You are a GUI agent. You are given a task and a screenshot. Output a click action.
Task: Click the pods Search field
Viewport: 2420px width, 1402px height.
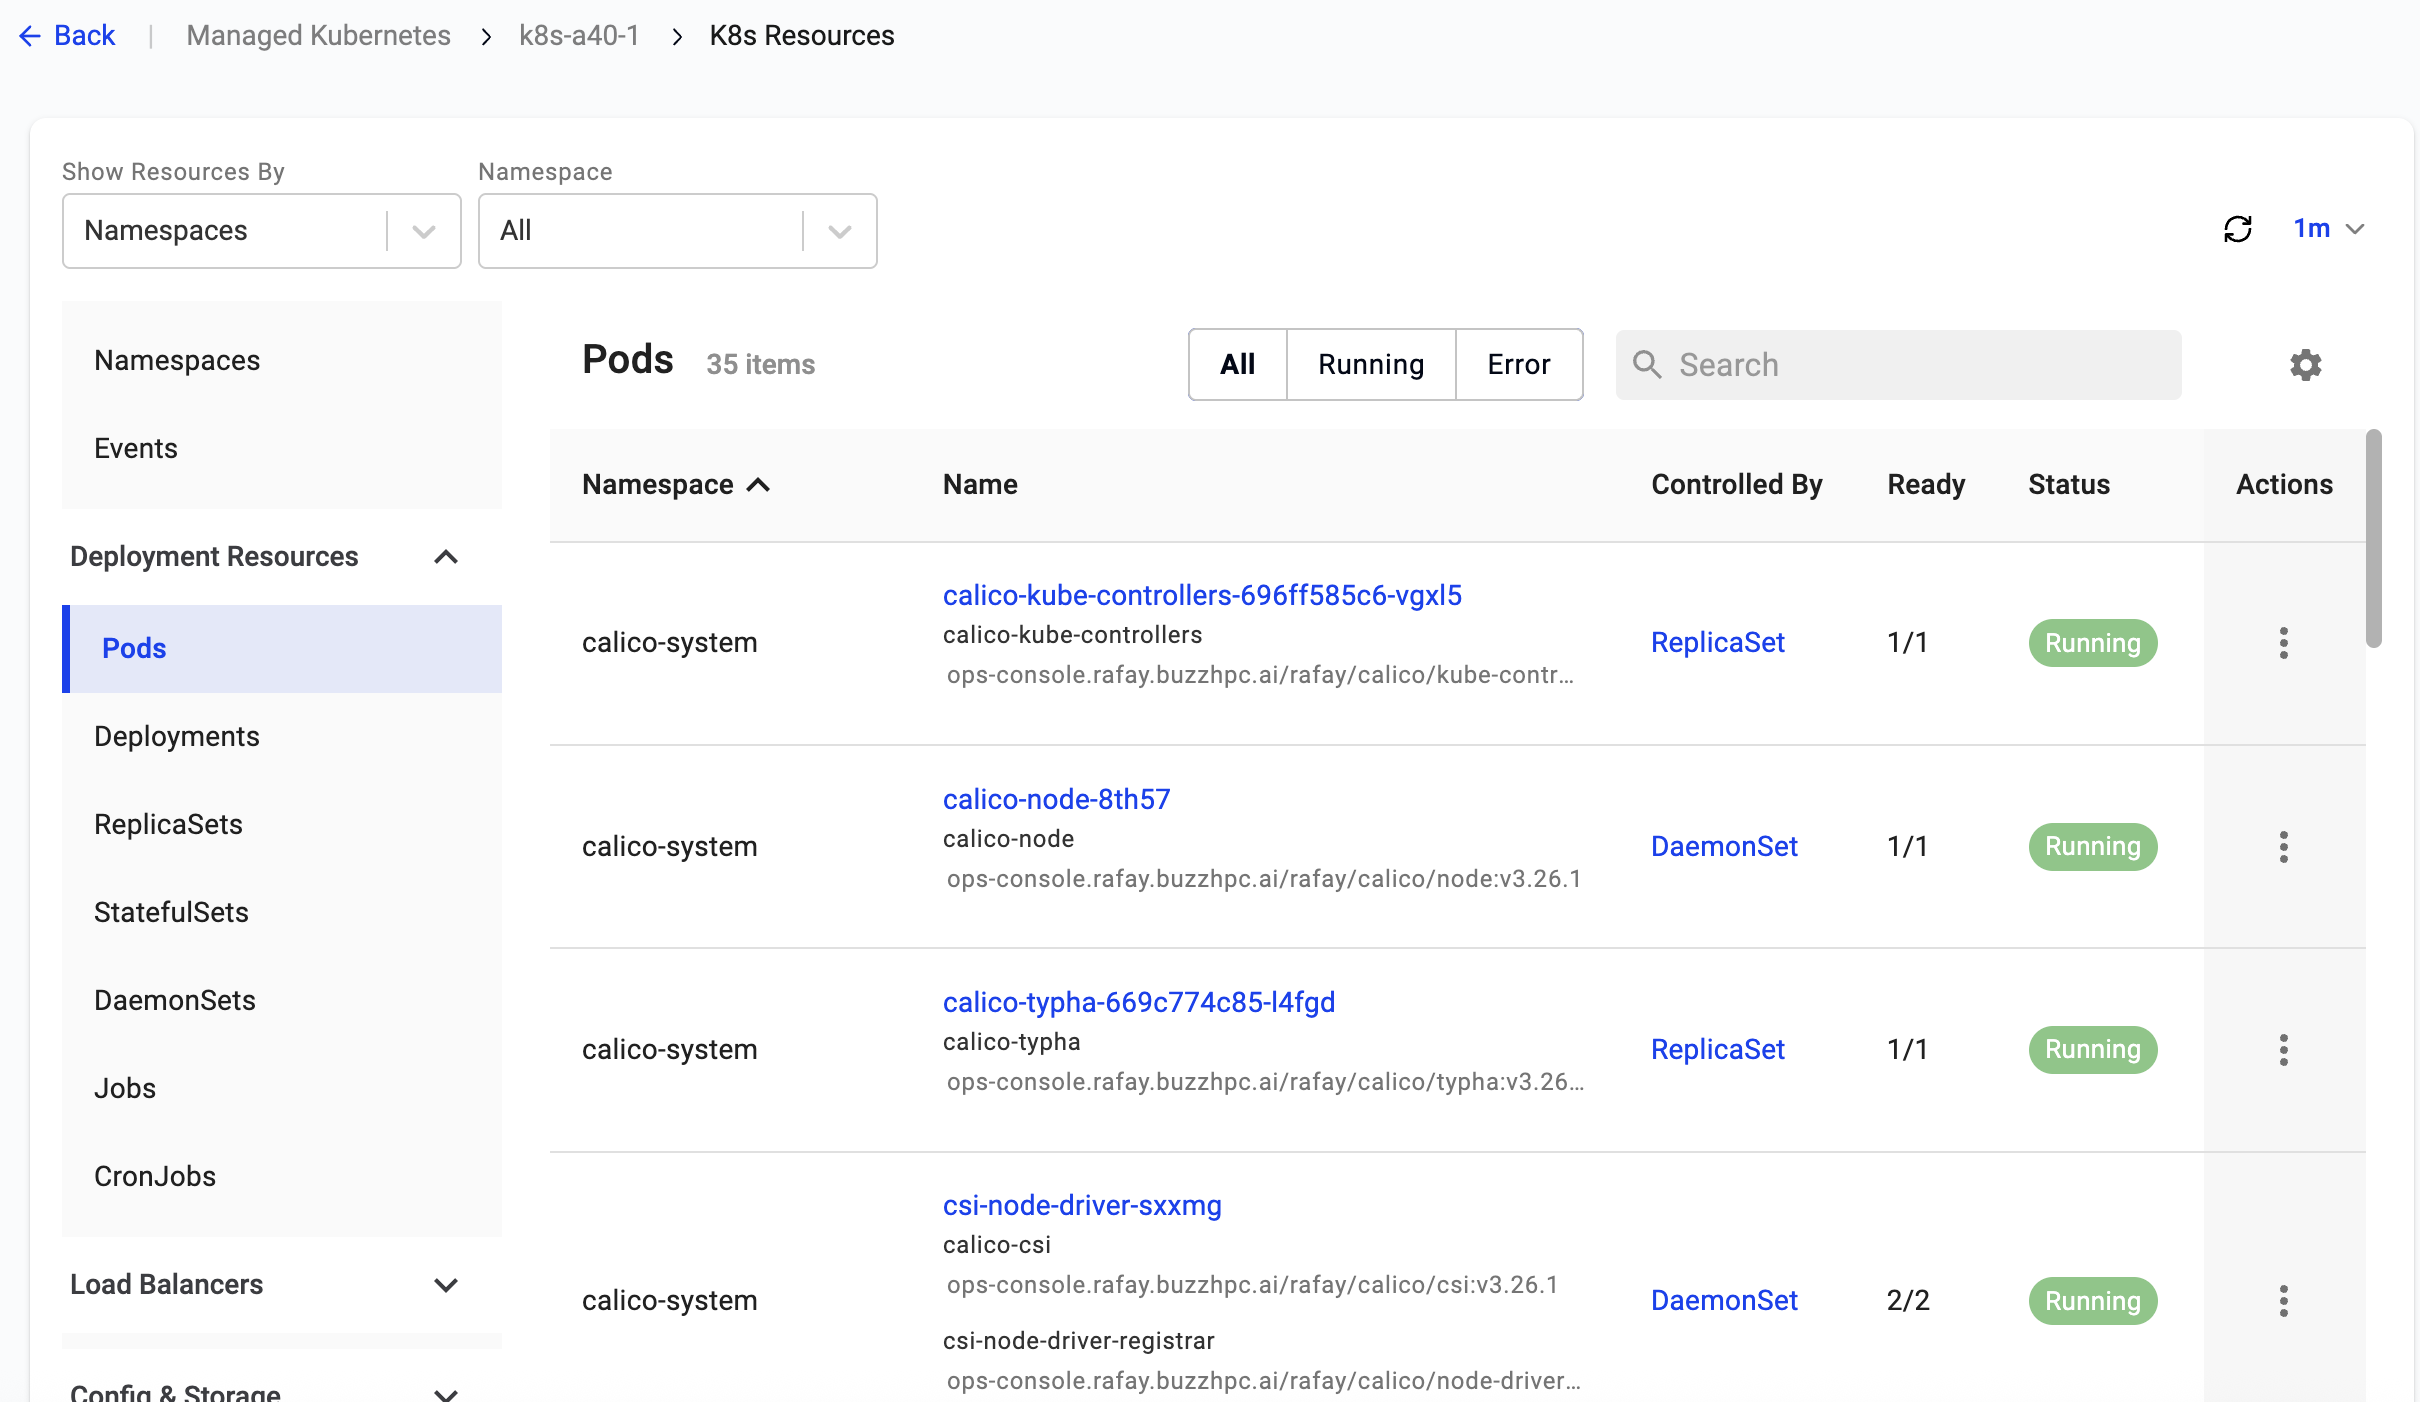click(x=1898, y=364)
